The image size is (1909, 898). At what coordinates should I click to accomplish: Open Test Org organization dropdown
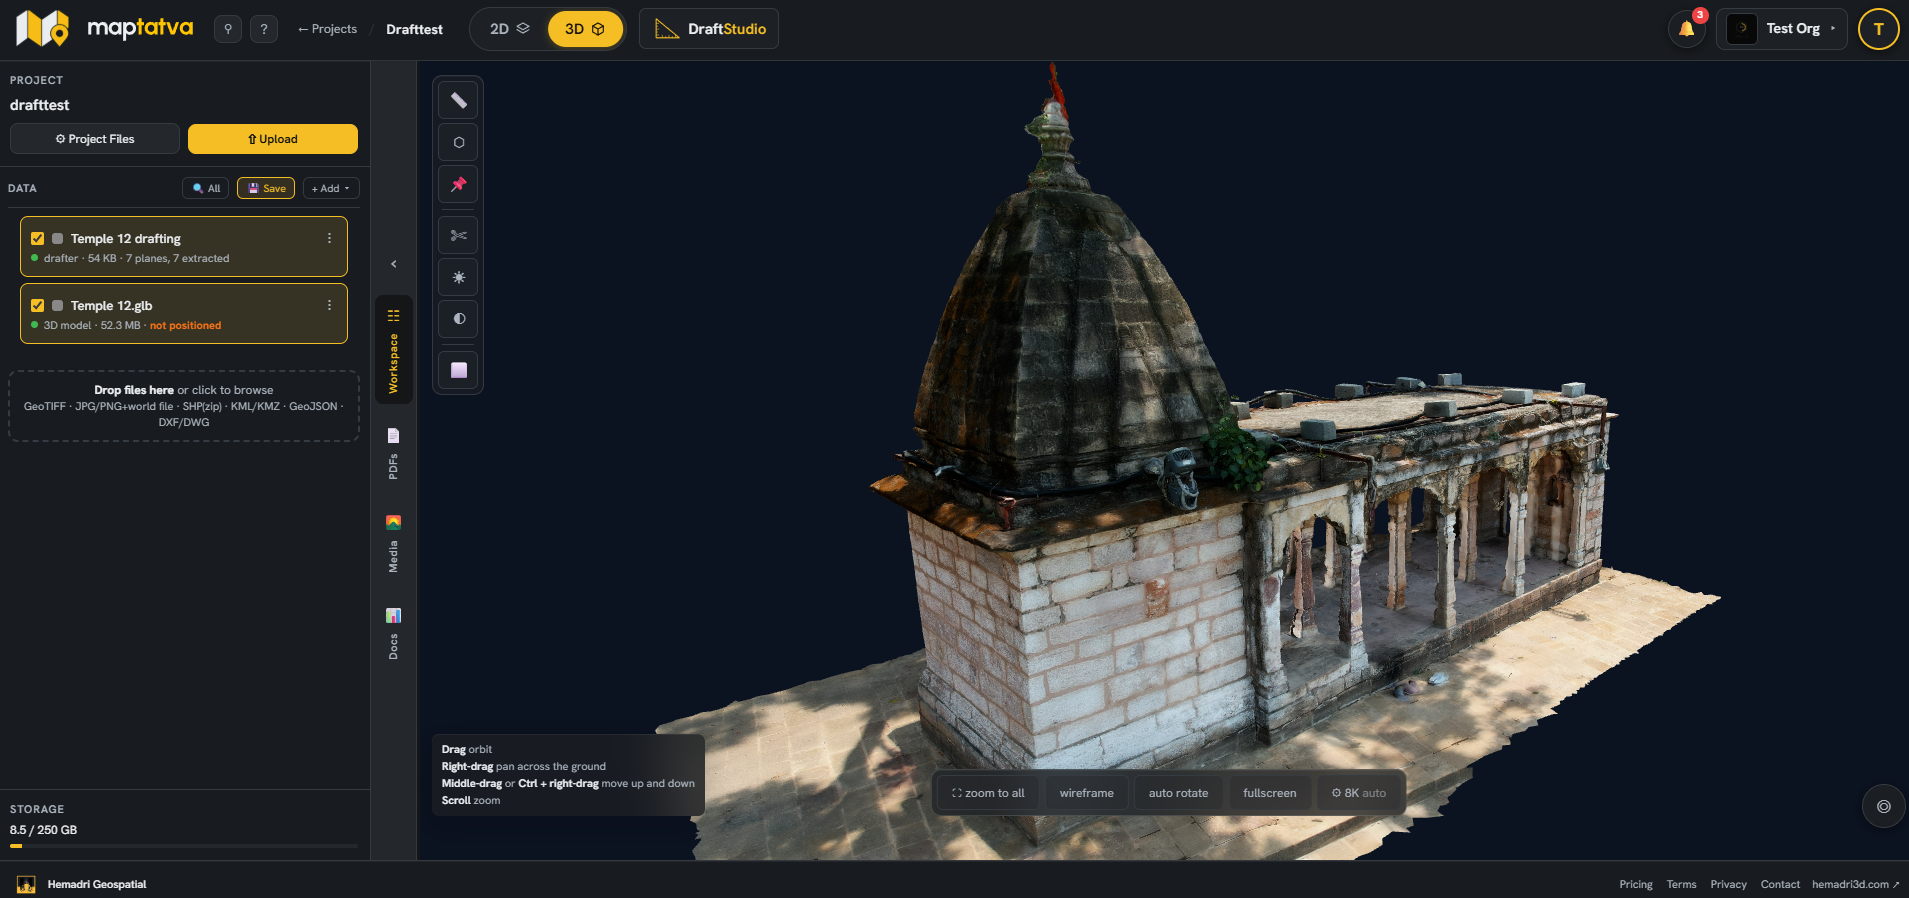pyautogui.click(x=1782, y=29)
